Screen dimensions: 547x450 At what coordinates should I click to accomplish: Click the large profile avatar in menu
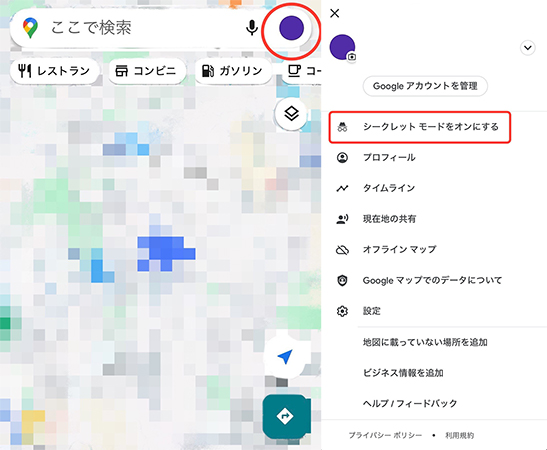point(342,47)
